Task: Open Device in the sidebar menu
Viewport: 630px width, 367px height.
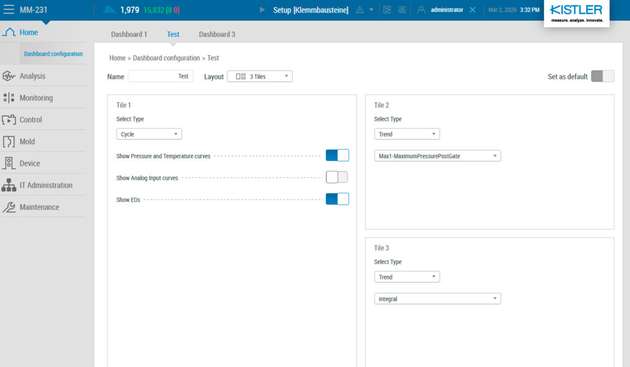Action: (30, 163)
